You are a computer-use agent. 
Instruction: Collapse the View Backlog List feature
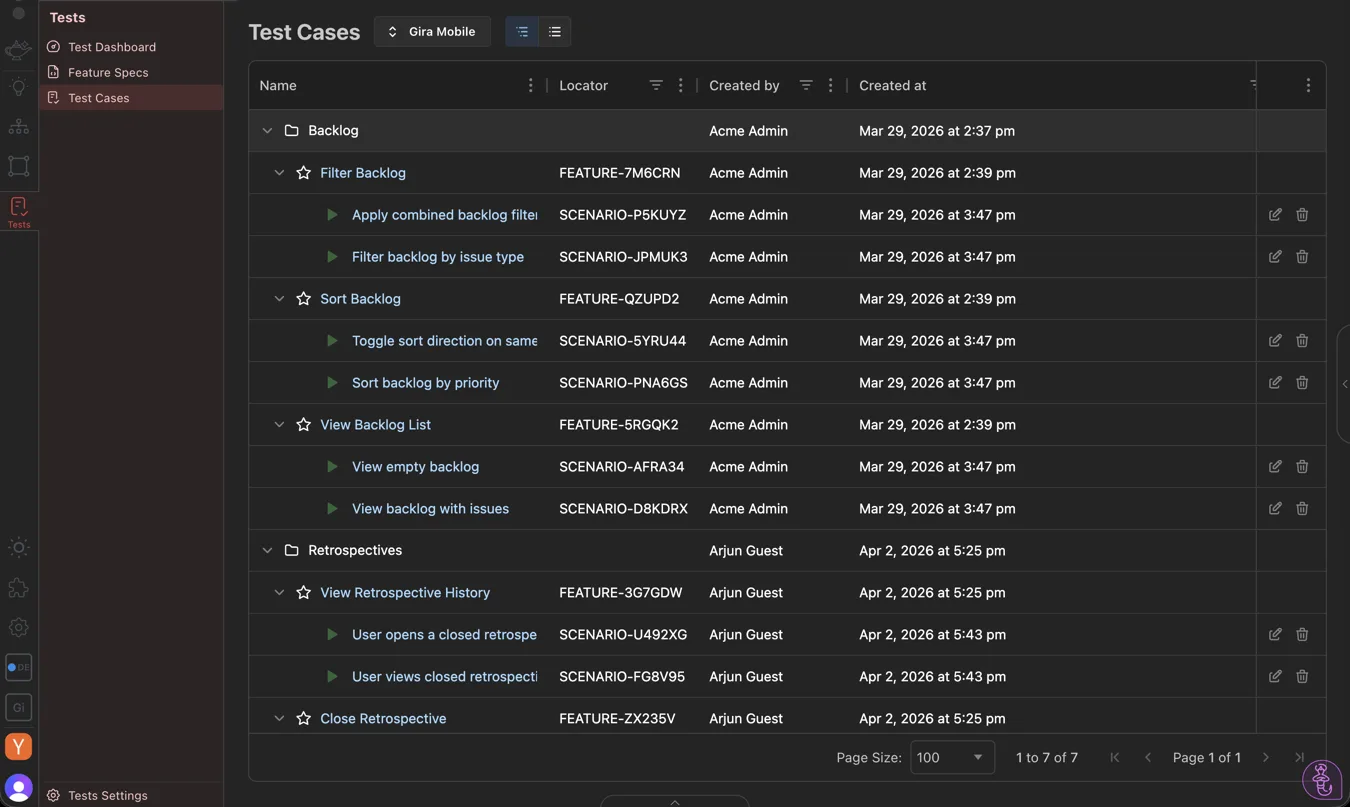(x=279, y=425)
